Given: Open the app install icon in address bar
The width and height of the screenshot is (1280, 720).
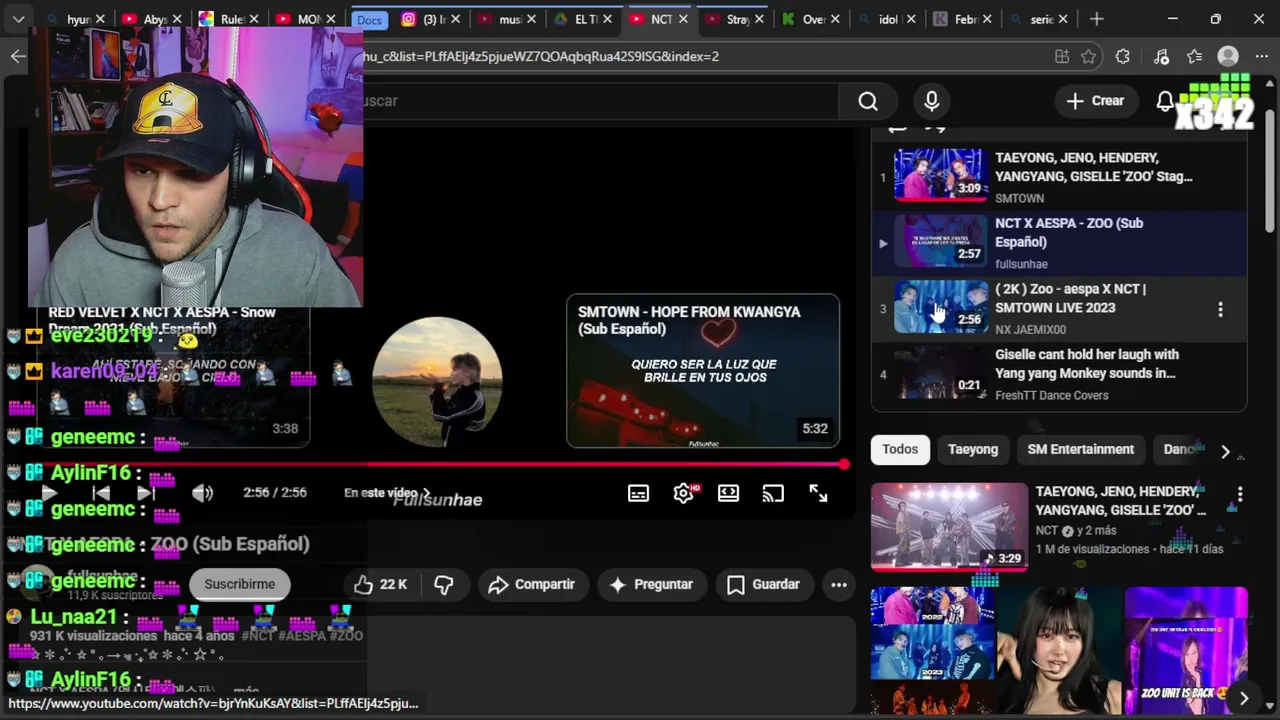Looking at the screenshot, I should coord(1061,57).
